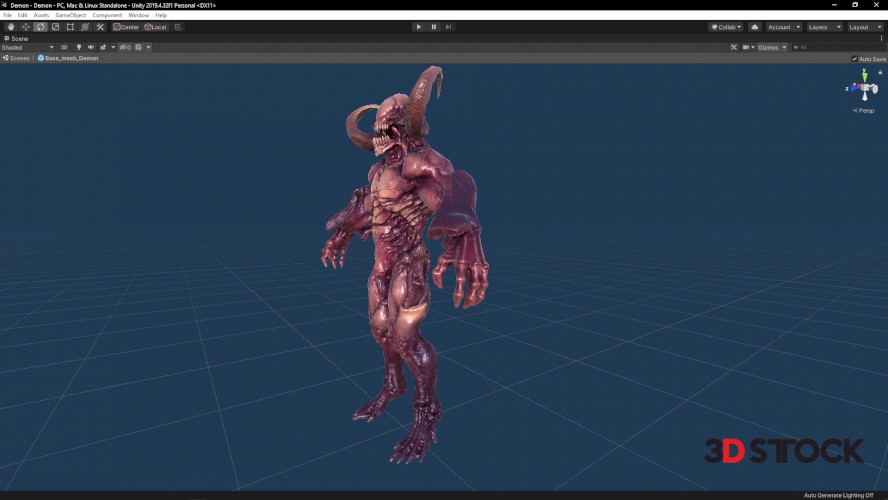The height and width of the screenshot is (500, 888).
Task: Open Scene tab context menu dots
Action: point(881,39)
